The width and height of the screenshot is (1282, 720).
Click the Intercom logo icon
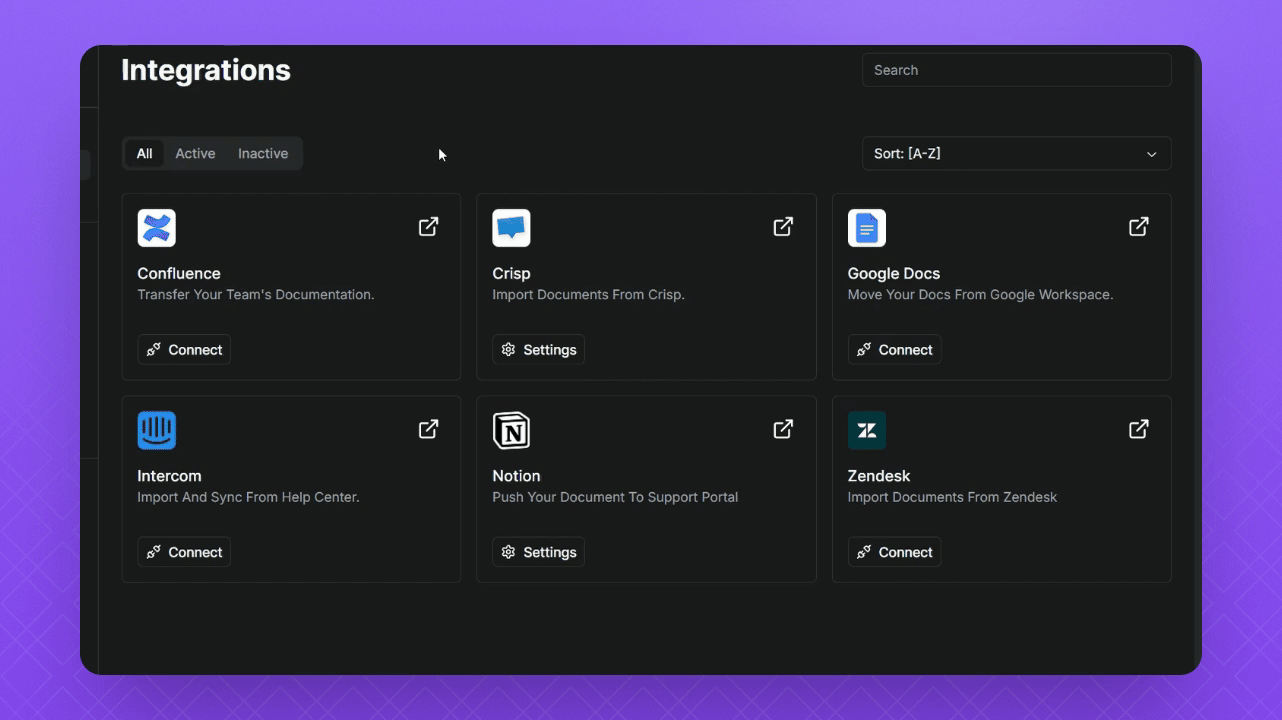point(157,430)
